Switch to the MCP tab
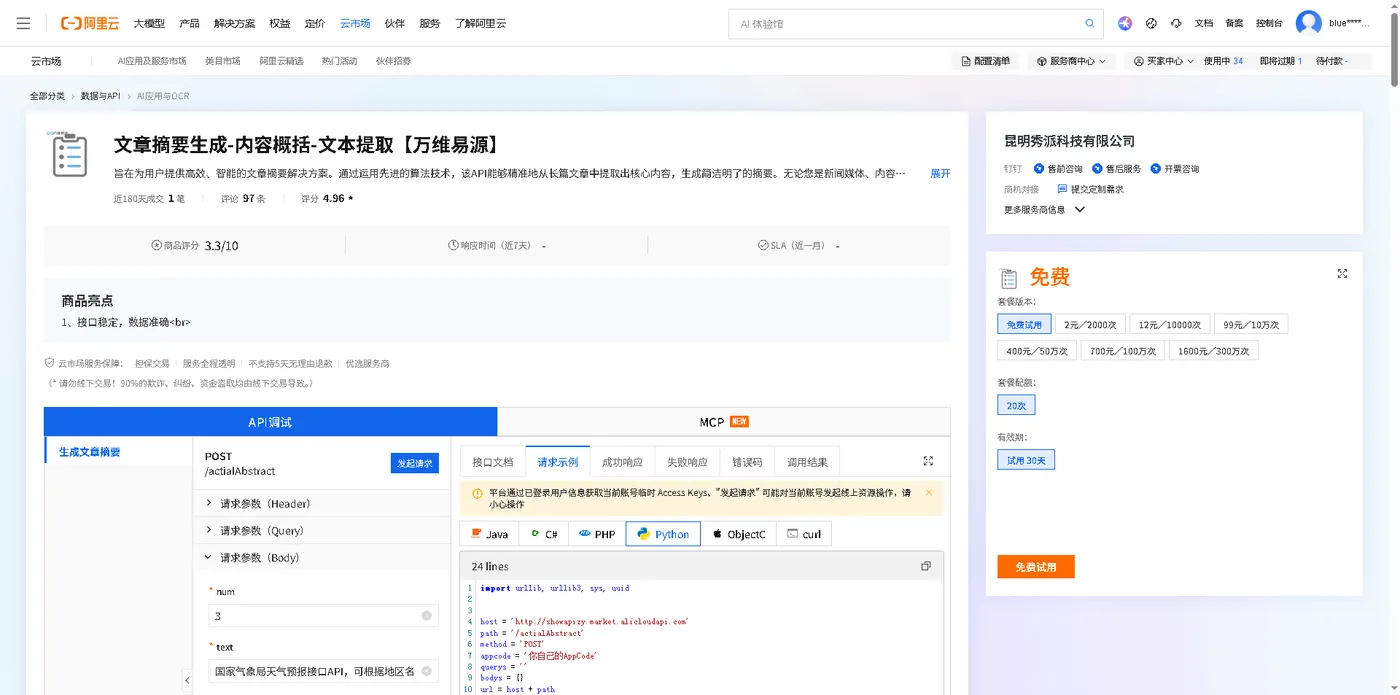Image resolution: width=1400 pixels, height=695 pixels. pyautogui.click(x=723, y=422)
